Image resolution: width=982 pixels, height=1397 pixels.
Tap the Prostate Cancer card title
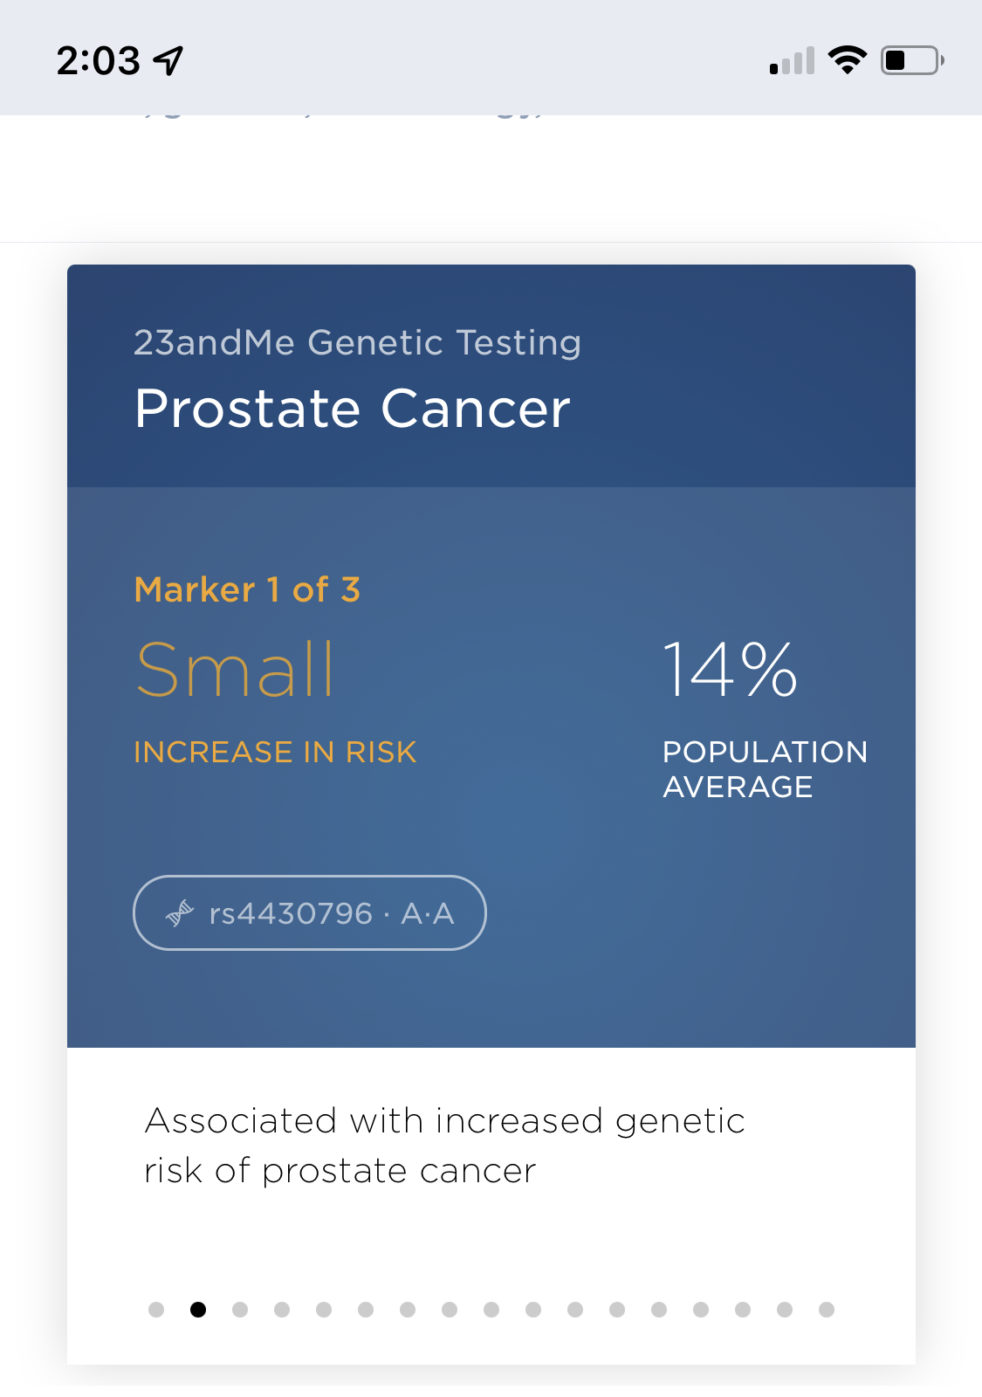coord(352,409)
